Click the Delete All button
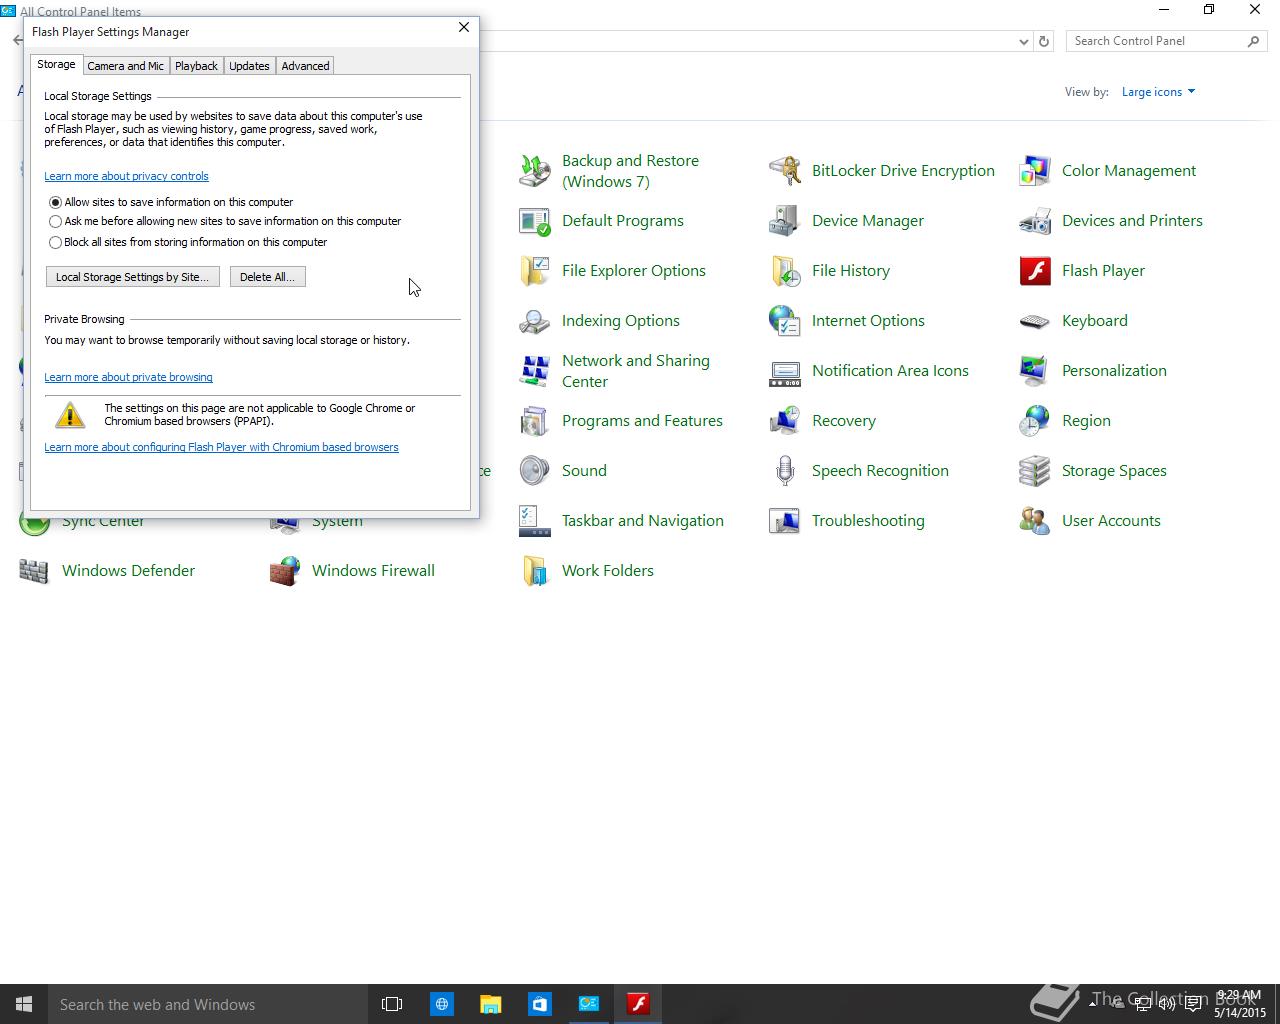This screenshot has width=1280, height=1024. (267, 277)
